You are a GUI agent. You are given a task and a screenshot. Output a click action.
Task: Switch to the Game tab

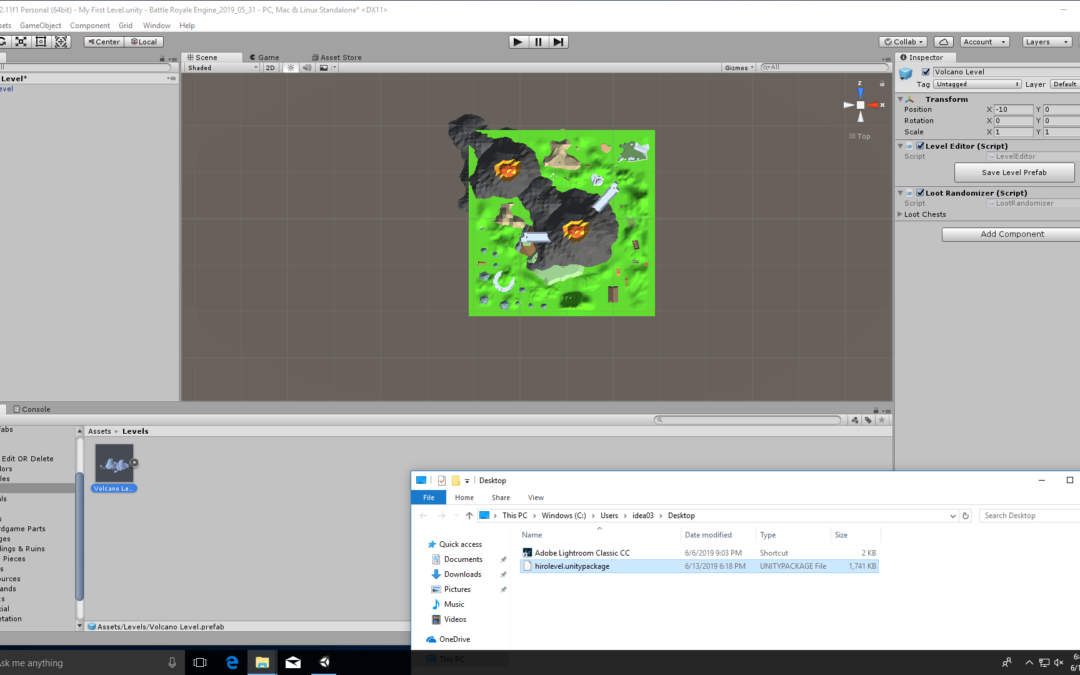pos(264,57)
